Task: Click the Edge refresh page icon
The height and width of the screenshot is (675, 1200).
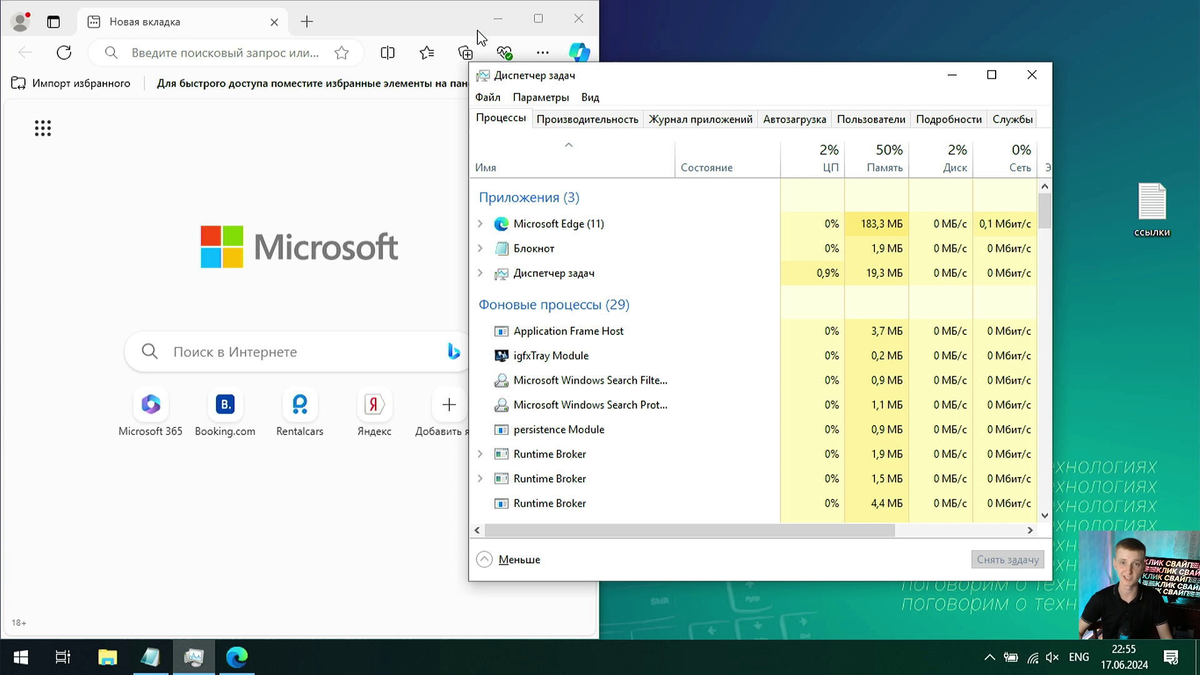Action: click(x=64, y=53)
